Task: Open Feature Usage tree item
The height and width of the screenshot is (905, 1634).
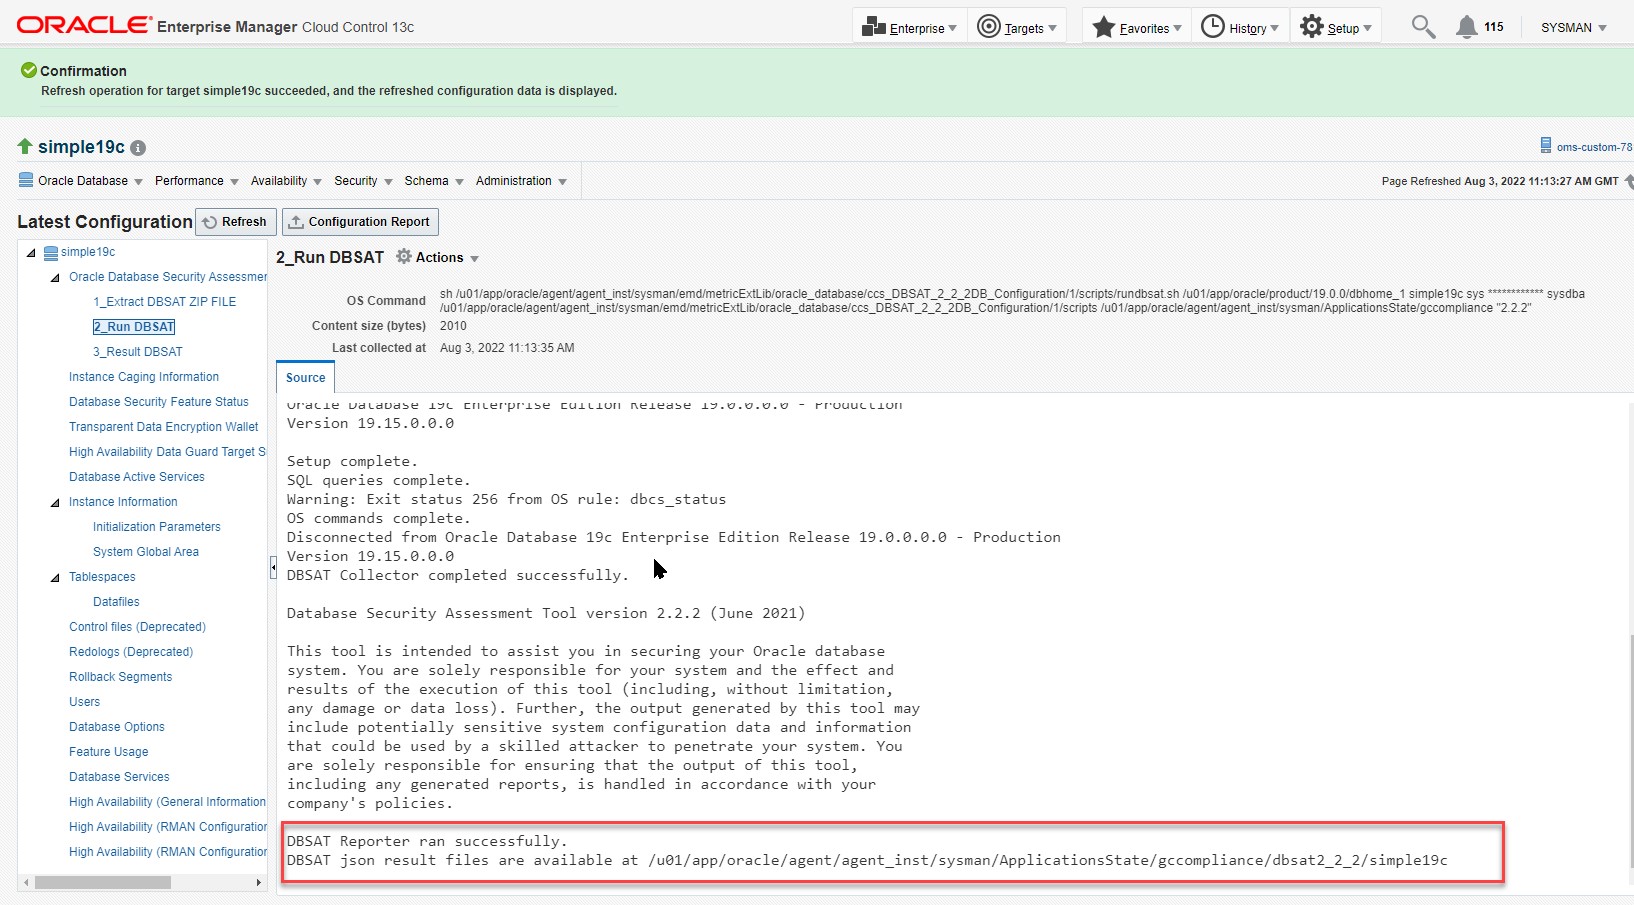Action: tap(109, 752)
